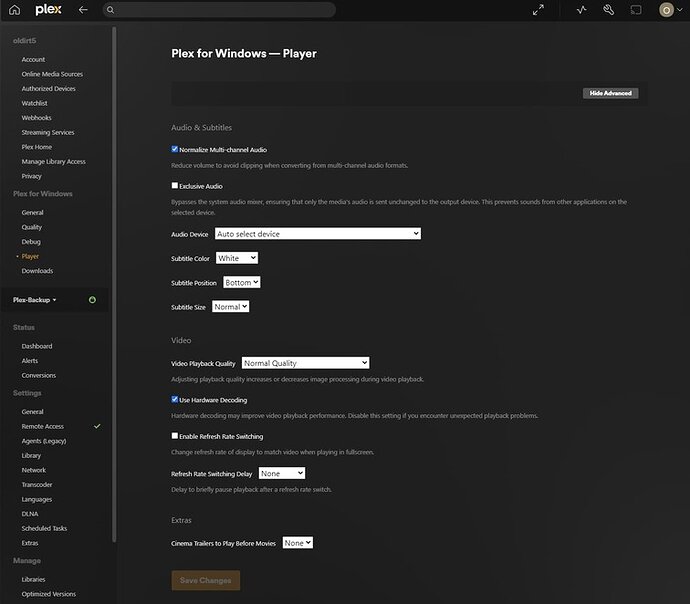The width and height of the screenshot is (690, 604).
Task: Open Languages settings in sidebar
Action: point(37,499)
